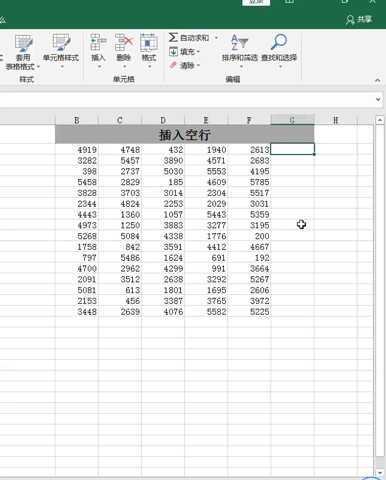Select cell containing 1776
This screenshot has height=480, width=386.
[x=206, y=236]
